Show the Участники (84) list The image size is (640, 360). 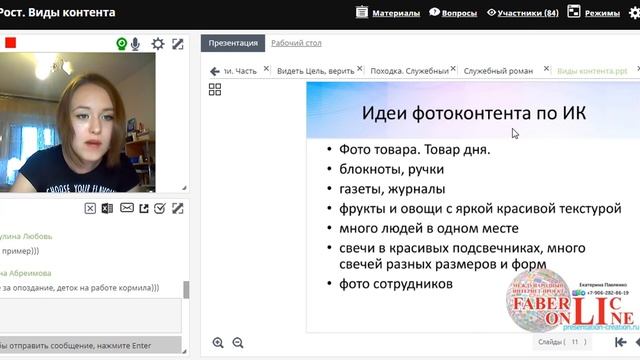click(528, 13)
